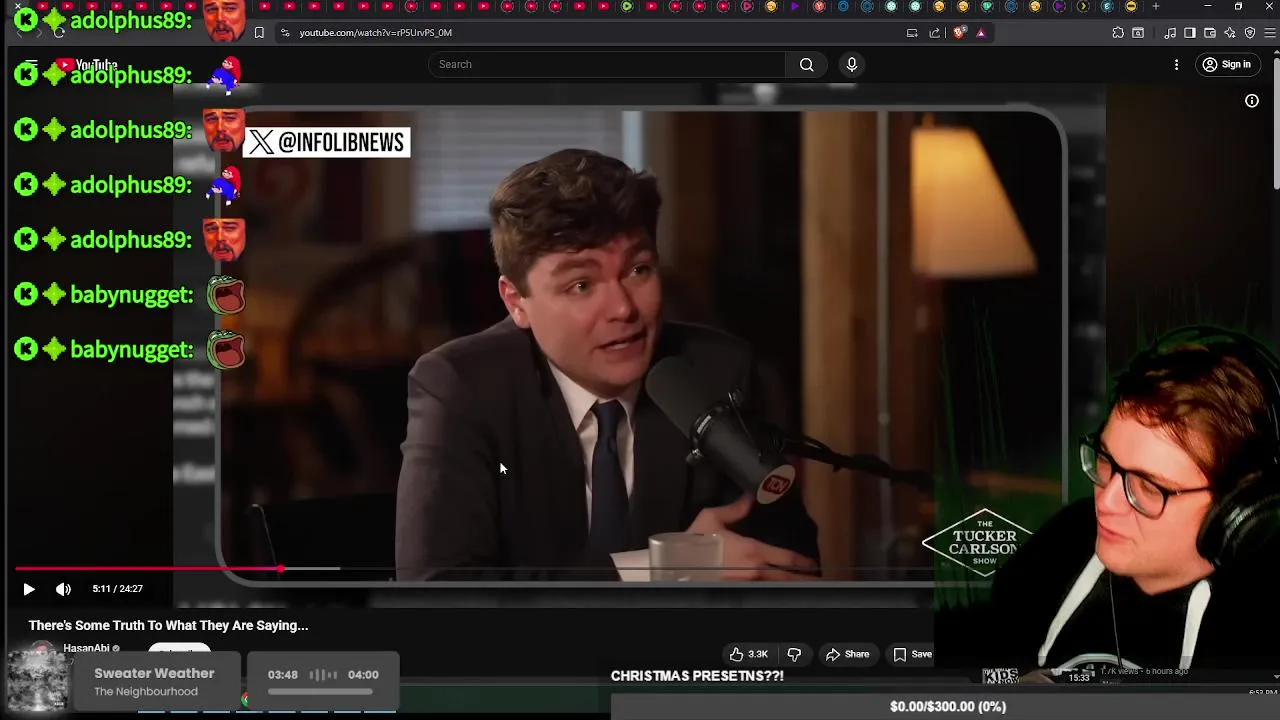Click the VPN shield icon in toolbar
Screen dimensions: 1280x720
[x=1250, y=33]
